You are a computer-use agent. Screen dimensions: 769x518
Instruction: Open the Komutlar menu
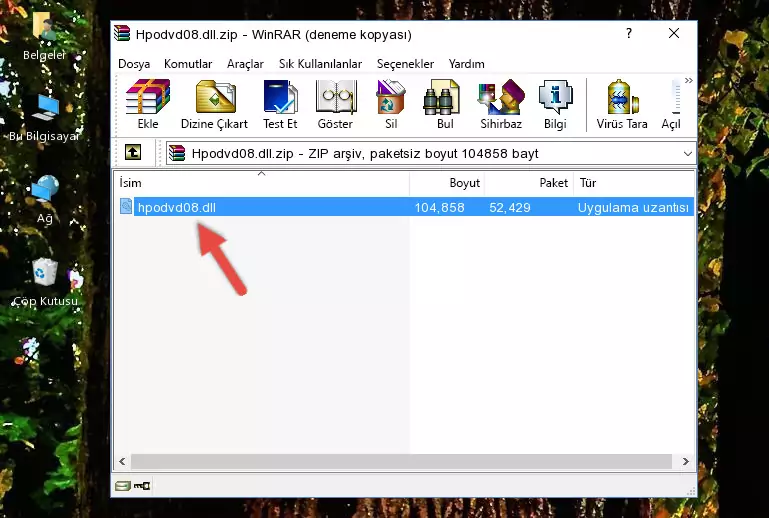click(x=188, y=64)
